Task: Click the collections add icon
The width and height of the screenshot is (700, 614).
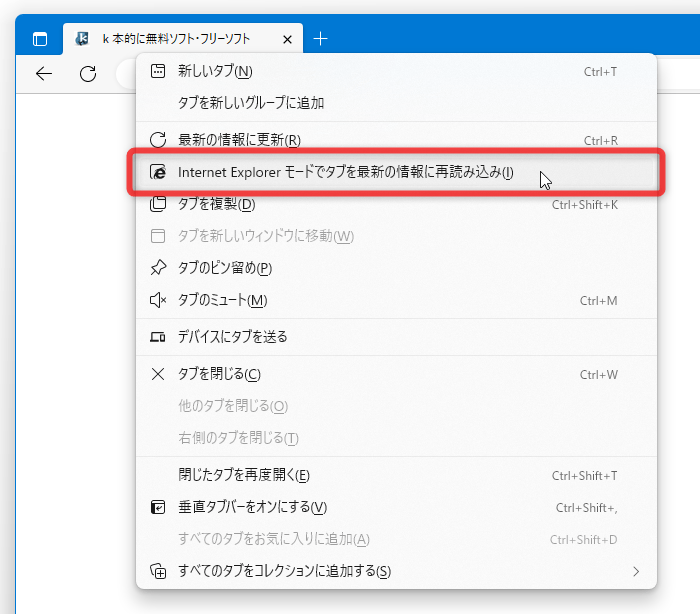Action: tap(158, 571)
